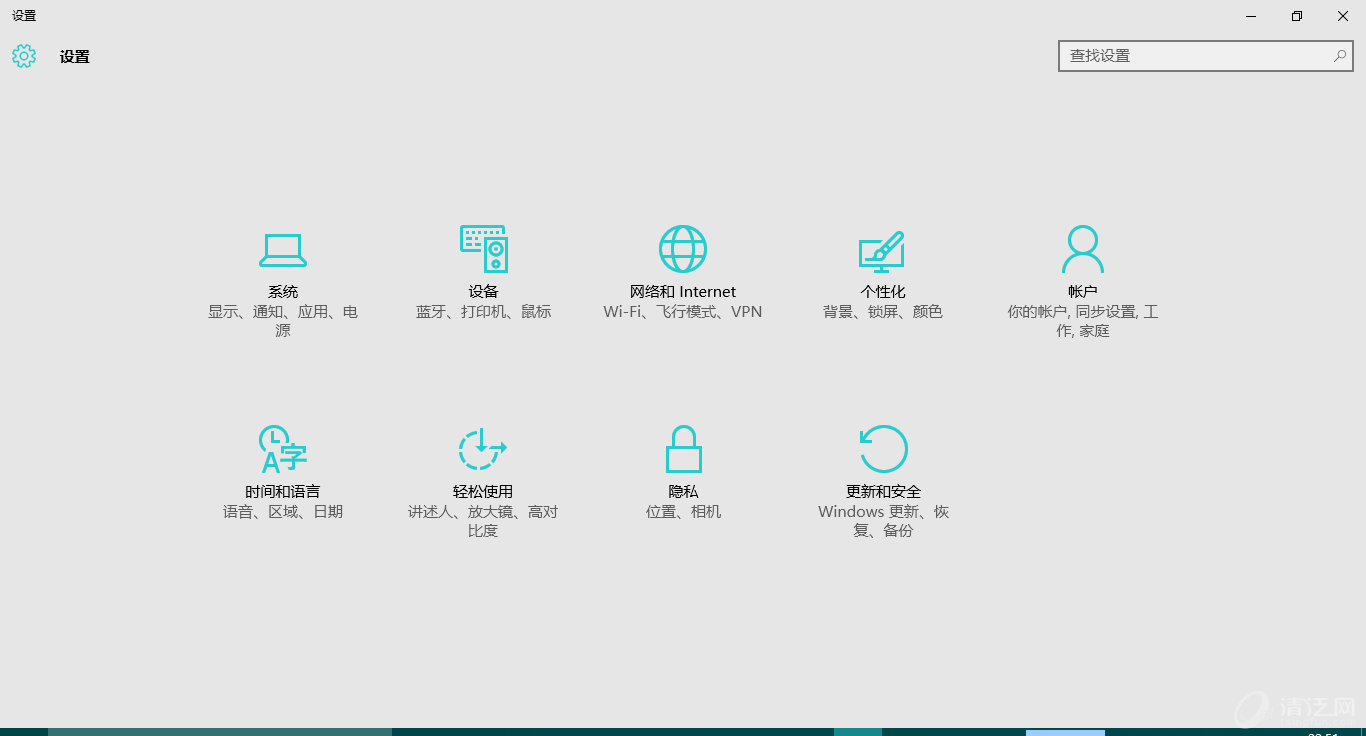This screenshot has width=1366, height=736.
Task: Click the bold 设置 header title
Action: coord(75,57)
